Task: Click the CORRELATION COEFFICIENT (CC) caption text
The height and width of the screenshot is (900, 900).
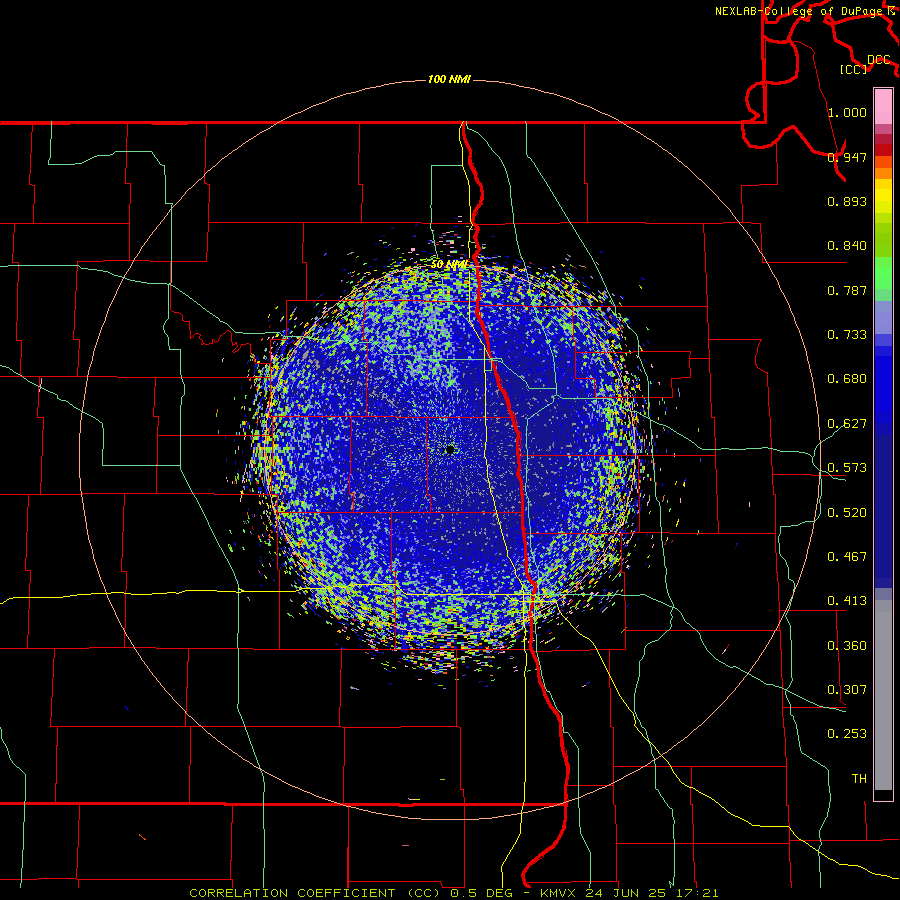Action: tap(315, 893)
